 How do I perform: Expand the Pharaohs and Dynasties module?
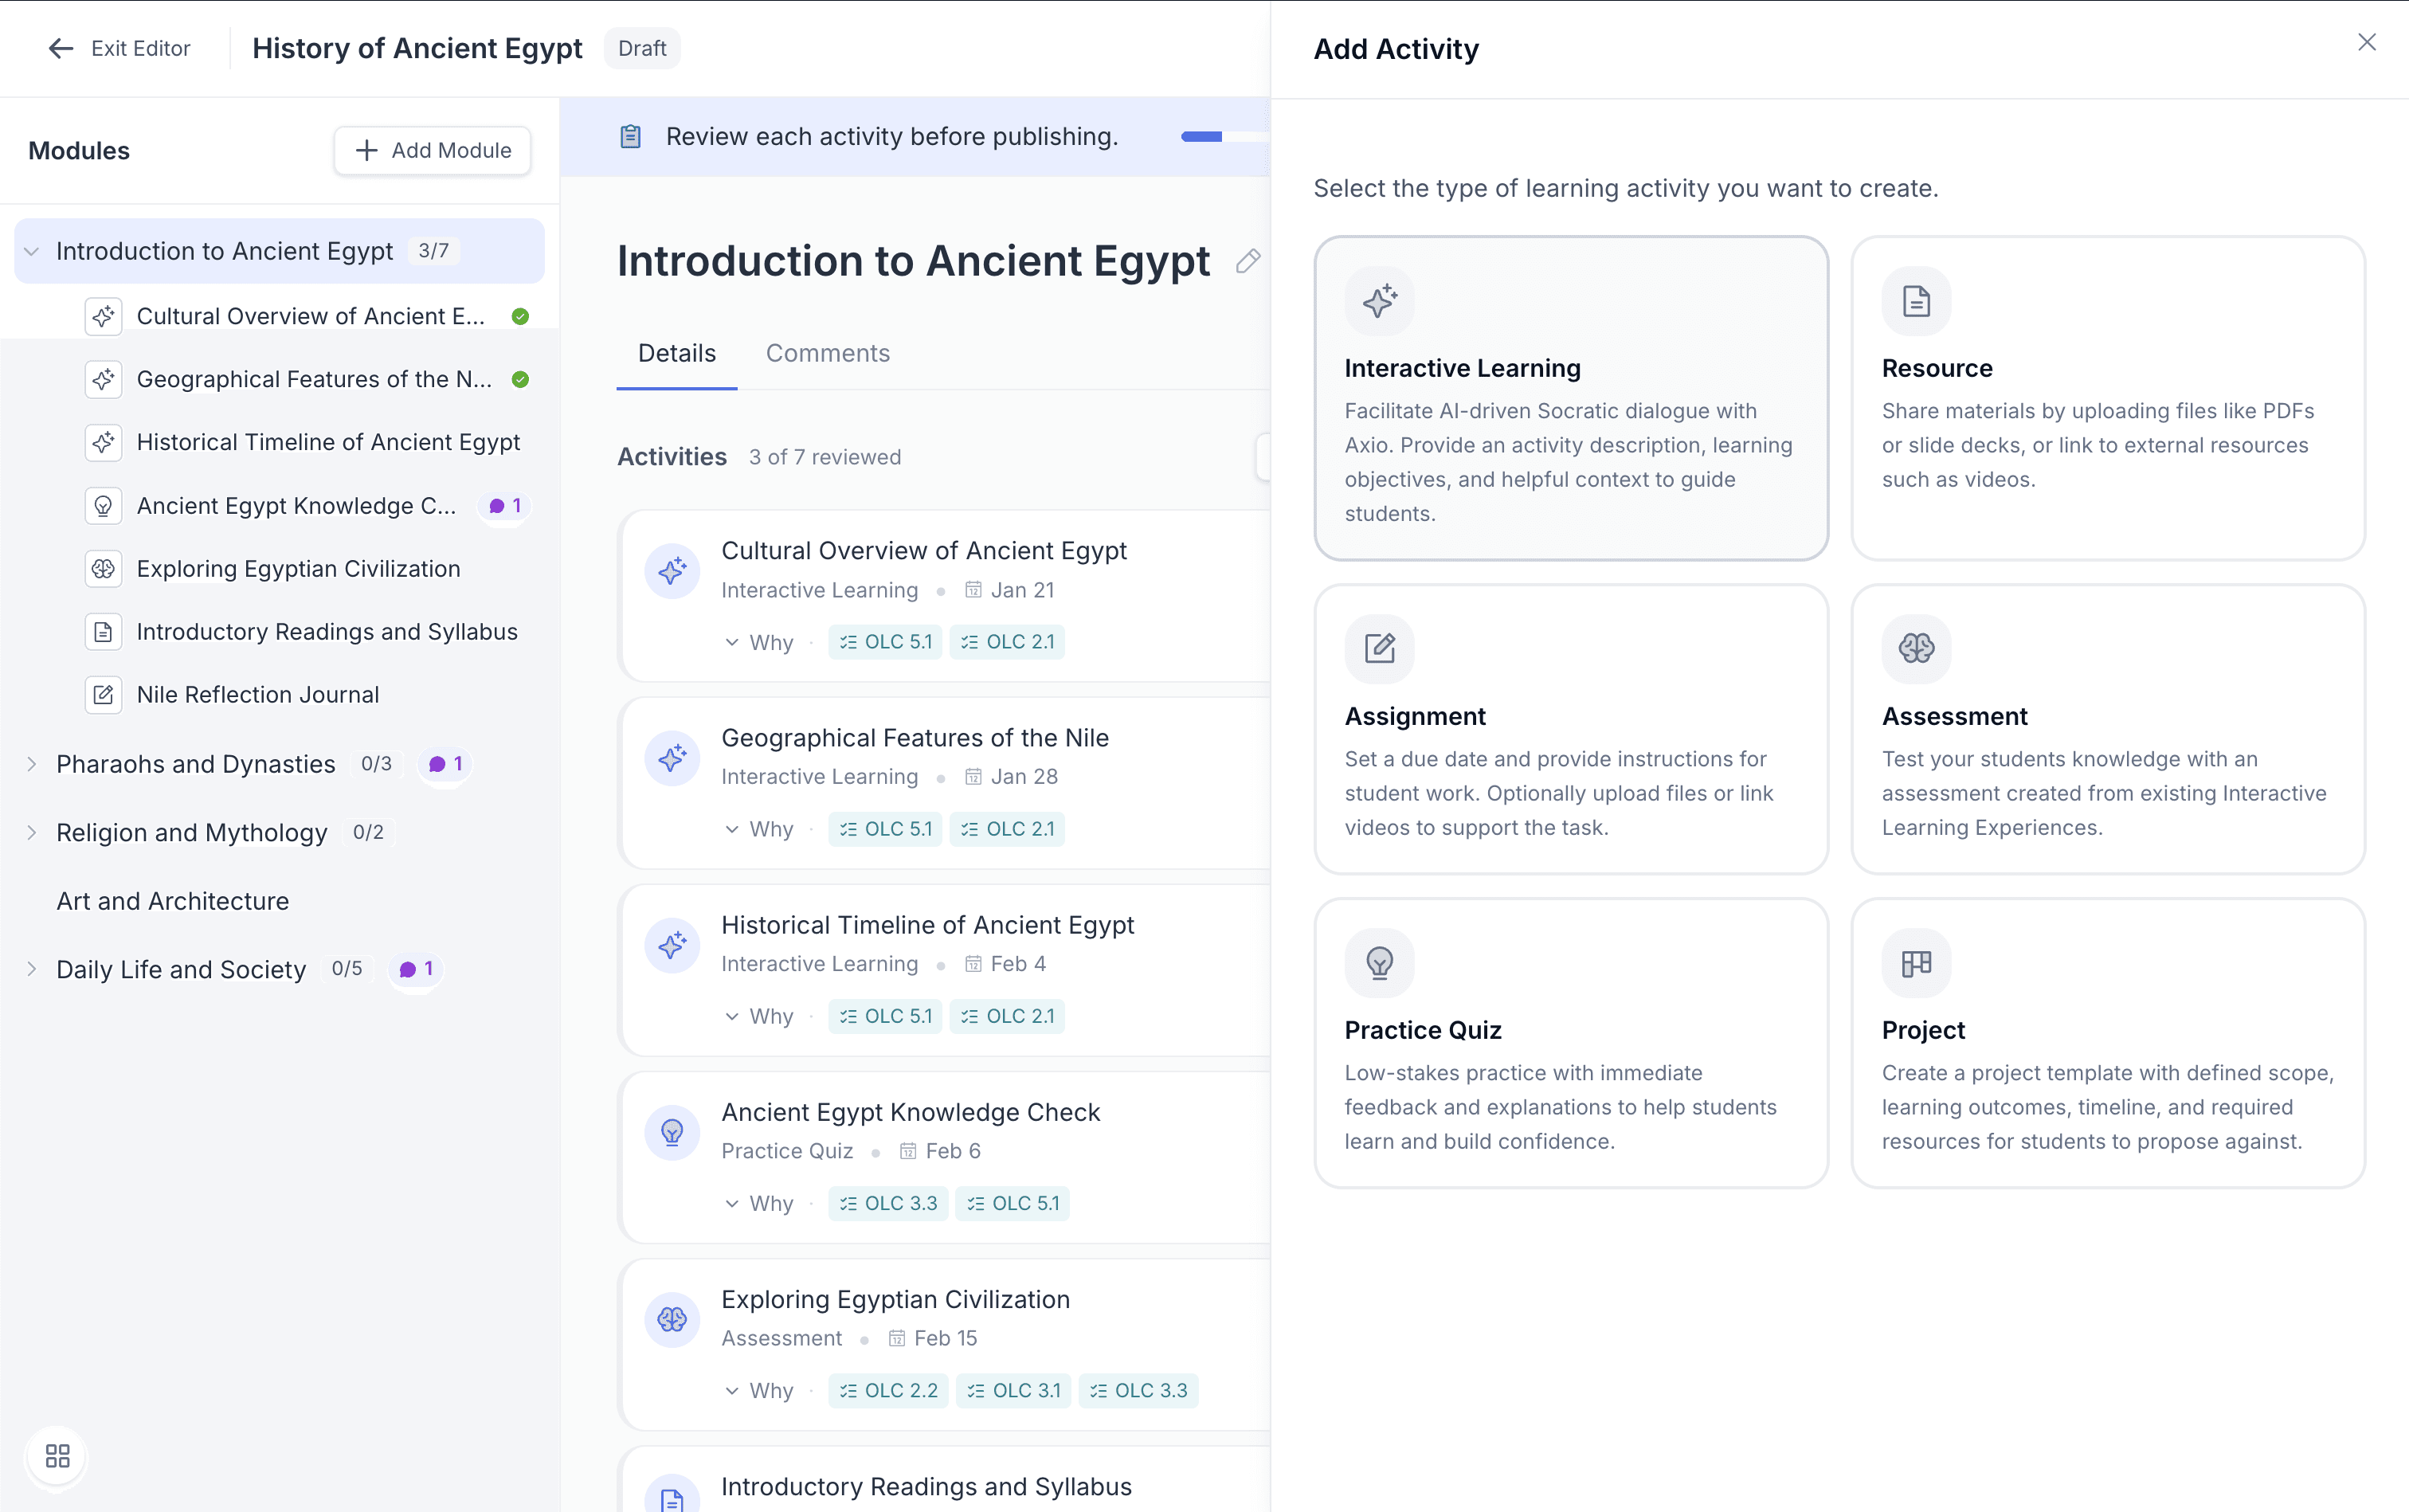[x=32, y=764]
